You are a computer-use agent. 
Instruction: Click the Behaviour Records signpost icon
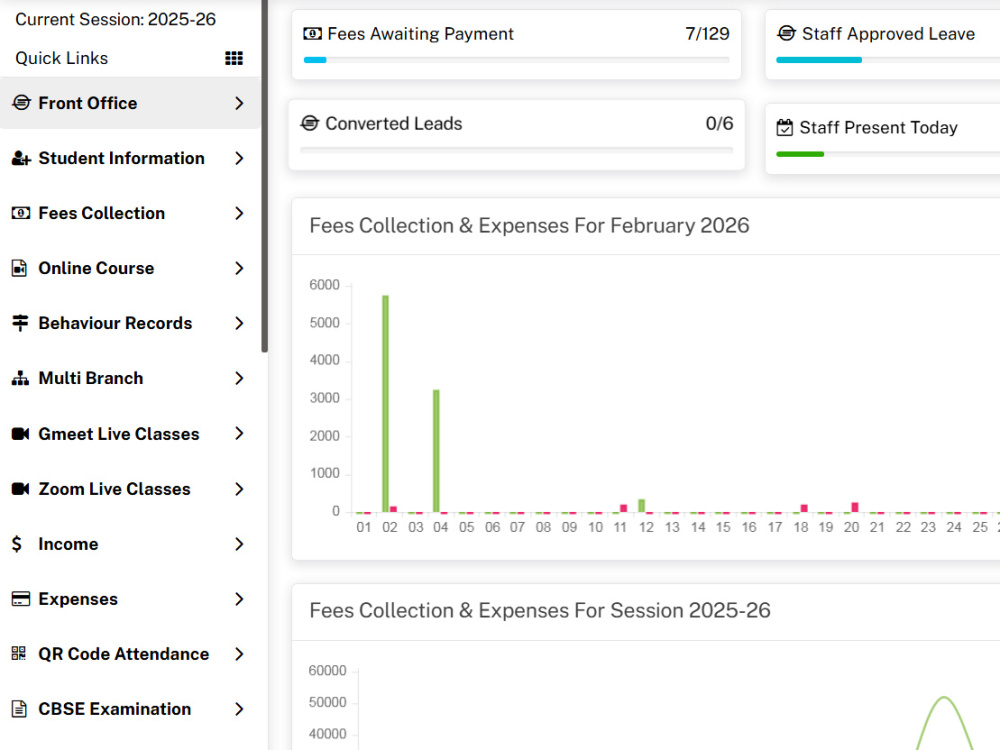pos(20,323)
